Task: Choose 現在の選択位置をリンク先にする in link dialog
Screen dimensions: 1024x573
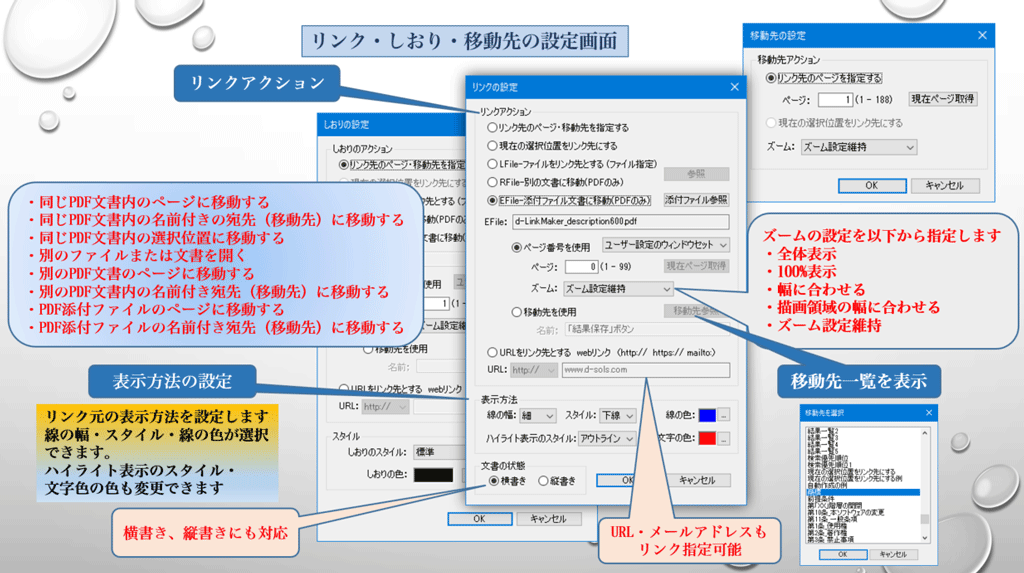Action: pyautogui.click(x=491, y=146)
